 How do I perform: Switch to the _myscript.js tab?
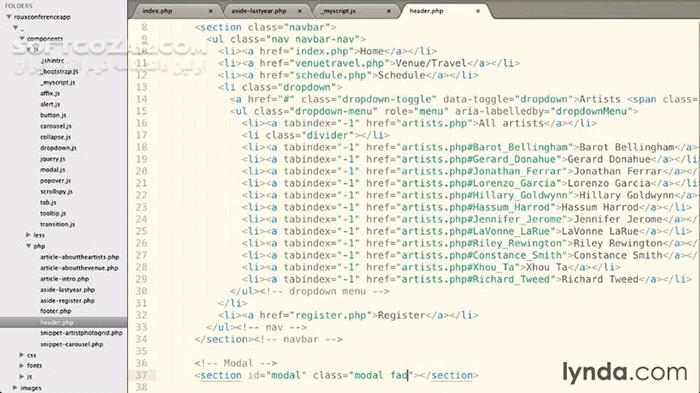tap(338, 11)
